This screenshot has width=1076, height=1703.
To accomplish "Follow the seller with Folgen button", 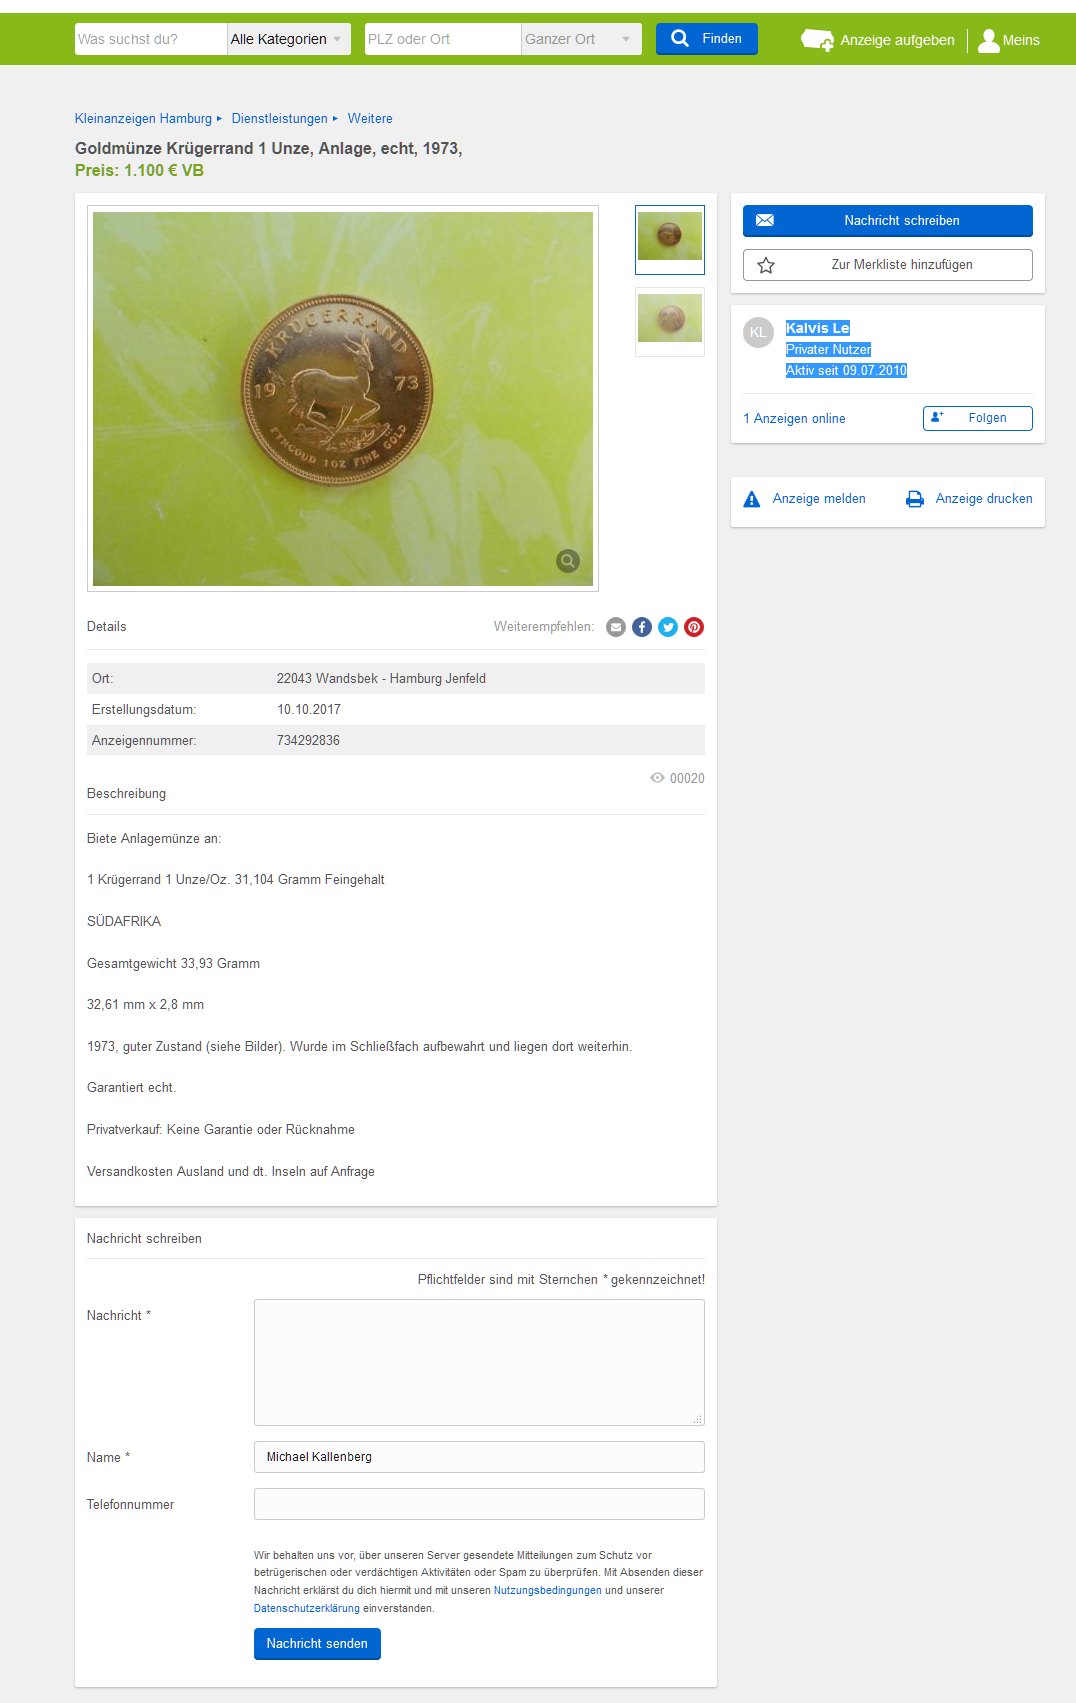I will point(978,418).
